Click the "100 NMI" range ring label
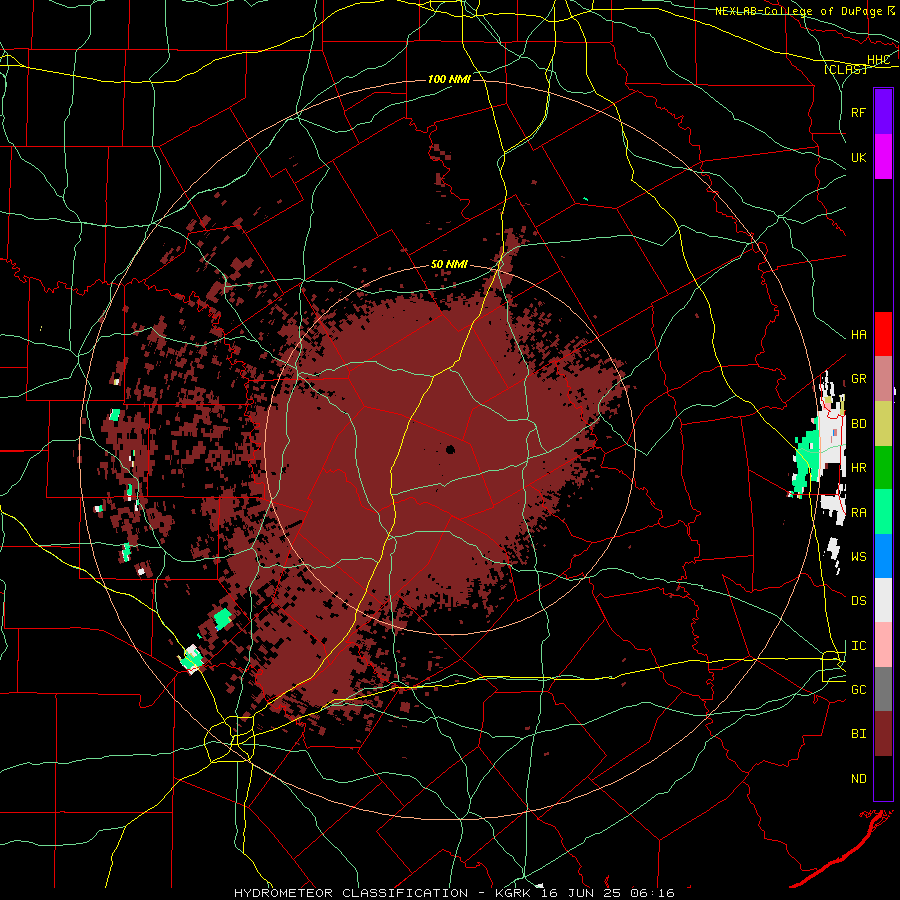The width and height of the screenshot is (900, 900). tap(449, 79)
